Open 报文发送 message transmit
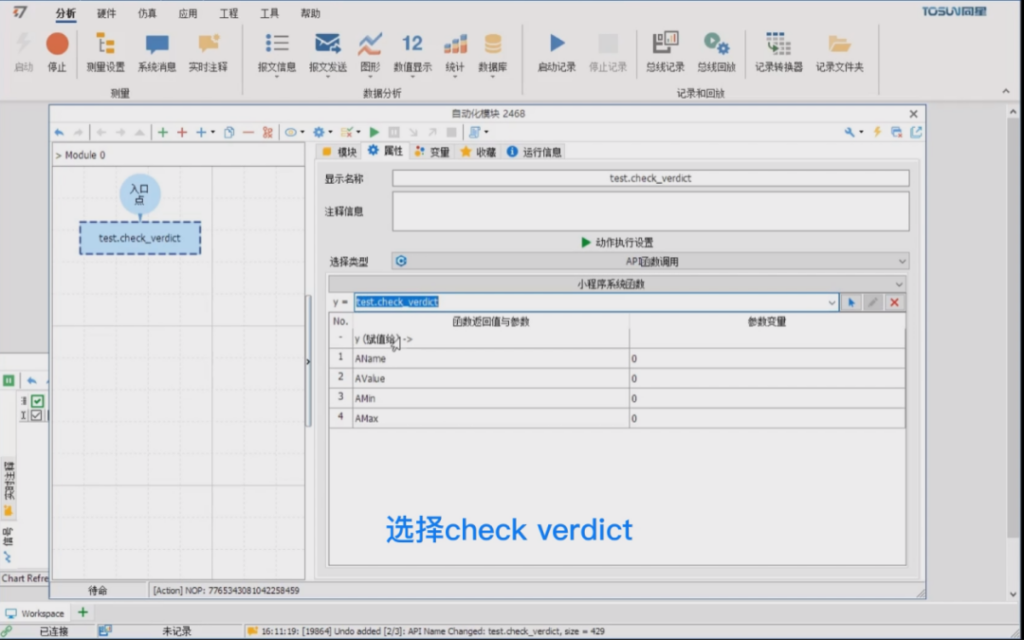This screenshot has height=640, width=1024. tap(328, 54)
